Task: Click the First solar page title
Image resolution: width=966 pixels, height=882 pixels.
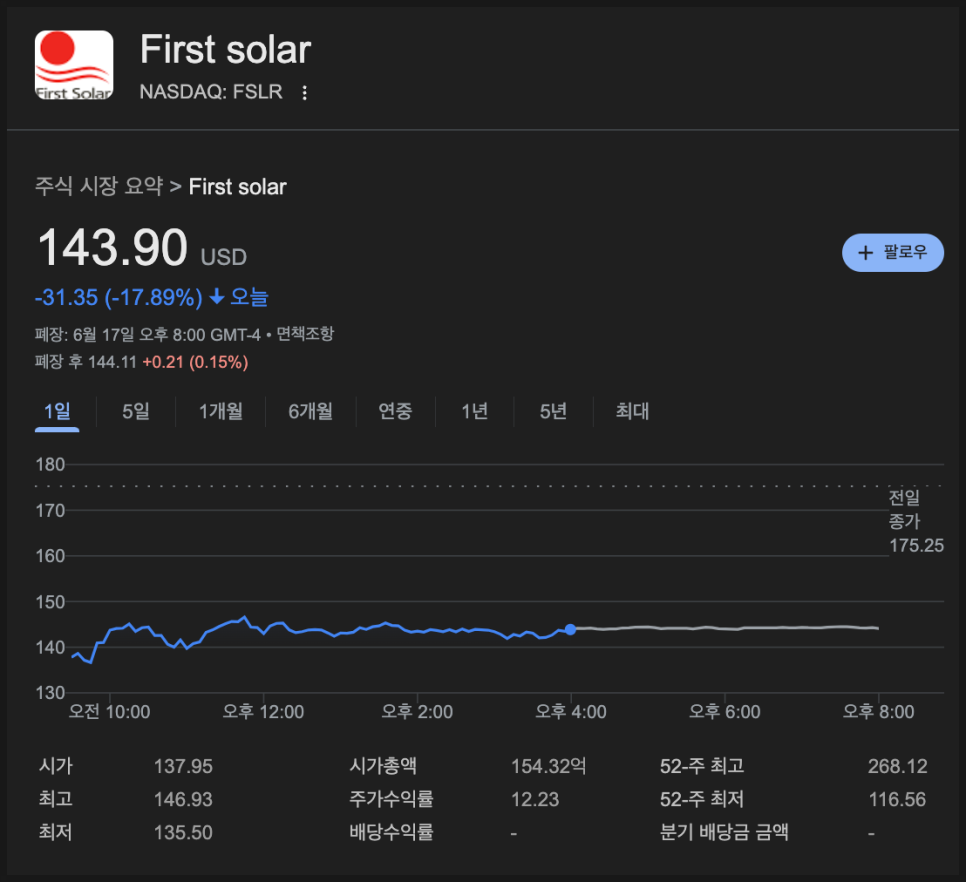Action: 225,49
